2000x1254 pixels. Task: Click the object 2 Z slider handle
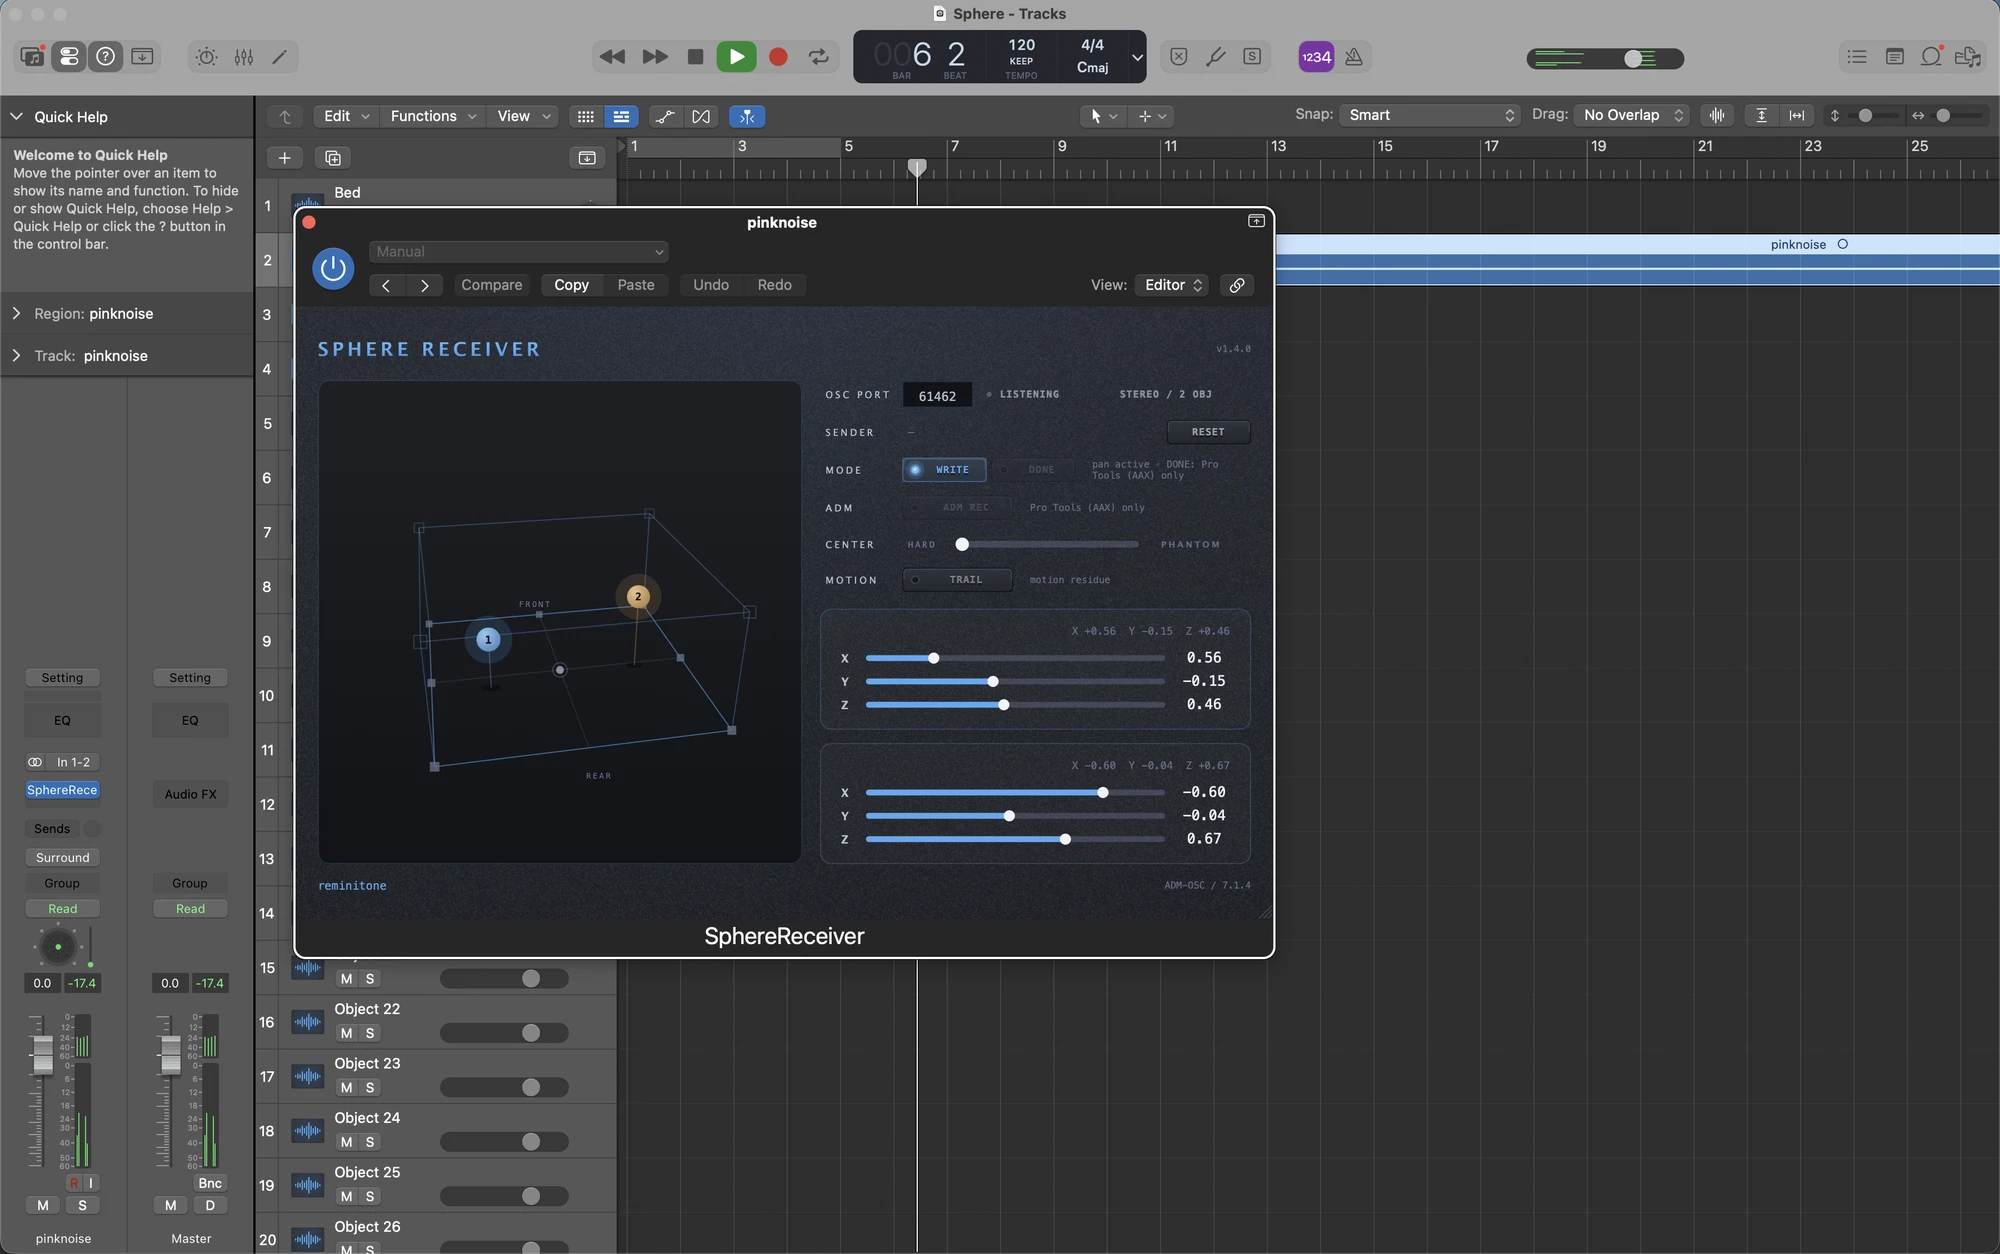pyautogui.click(x=1065, y=839)
